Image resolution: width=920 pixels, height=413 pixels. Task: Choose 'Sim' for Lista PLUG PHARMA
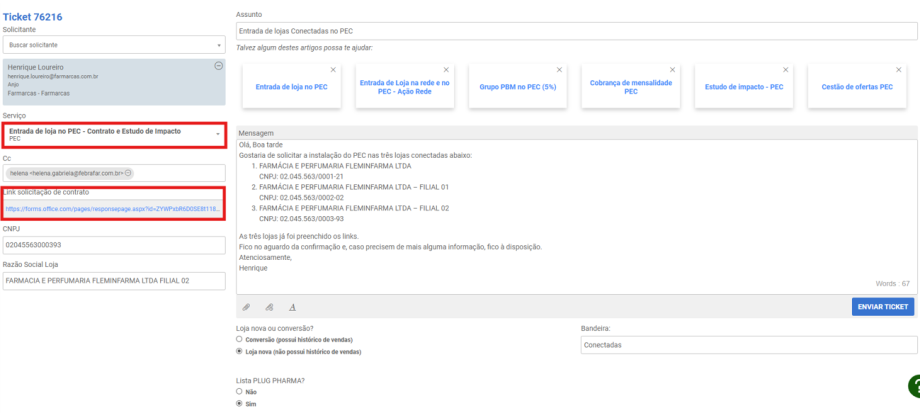point(239,404)
